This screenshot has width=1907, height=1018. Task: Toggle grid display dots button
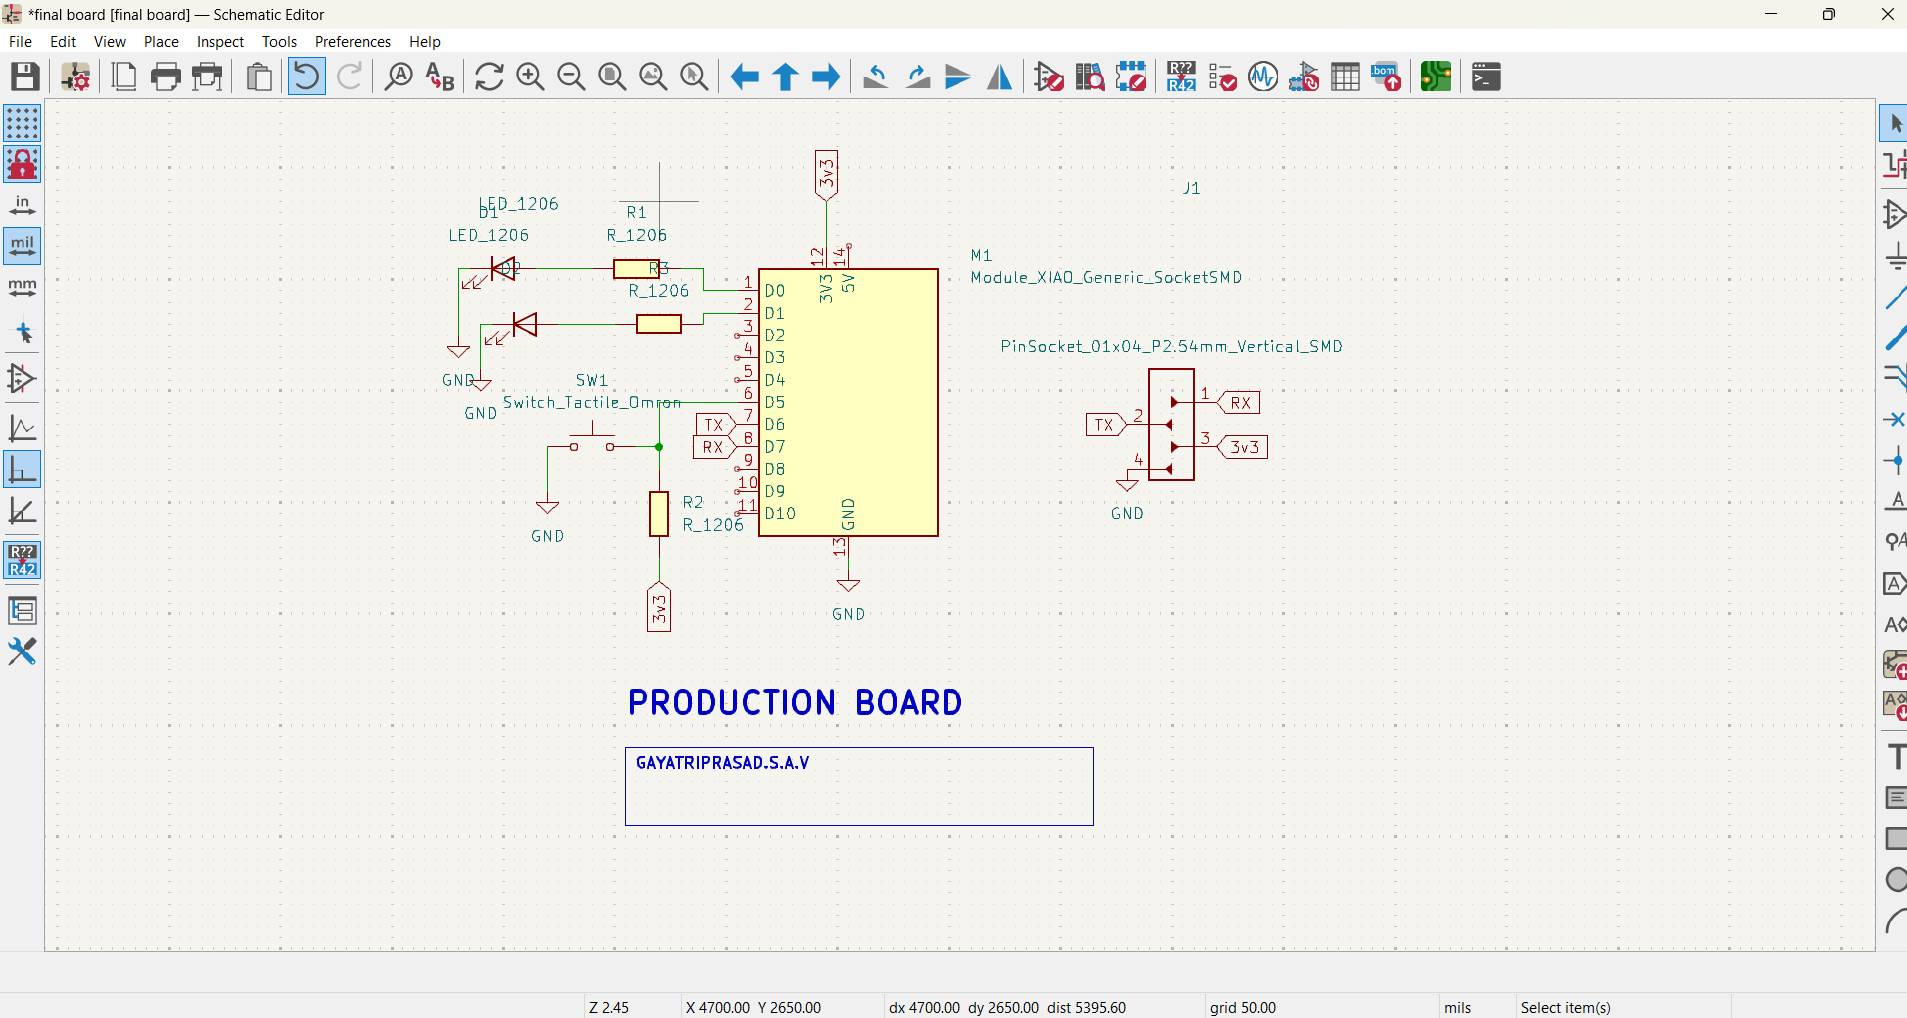tap(22, 123)
